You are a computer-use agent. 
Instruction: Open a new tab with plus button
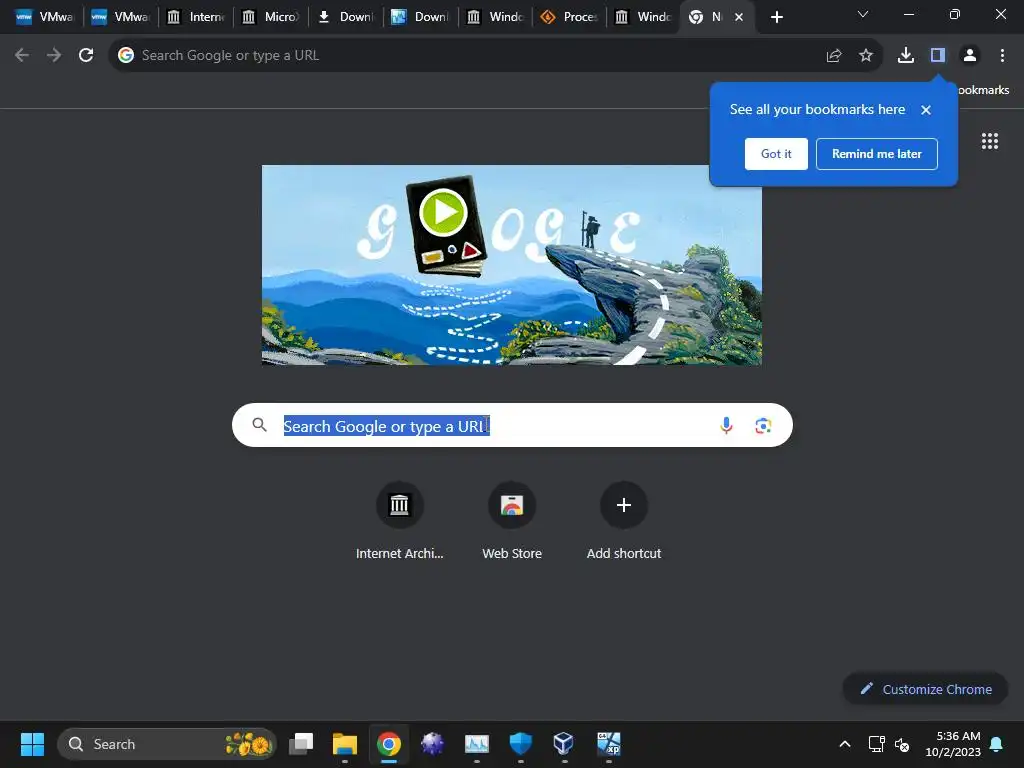(x=776, y=17)
